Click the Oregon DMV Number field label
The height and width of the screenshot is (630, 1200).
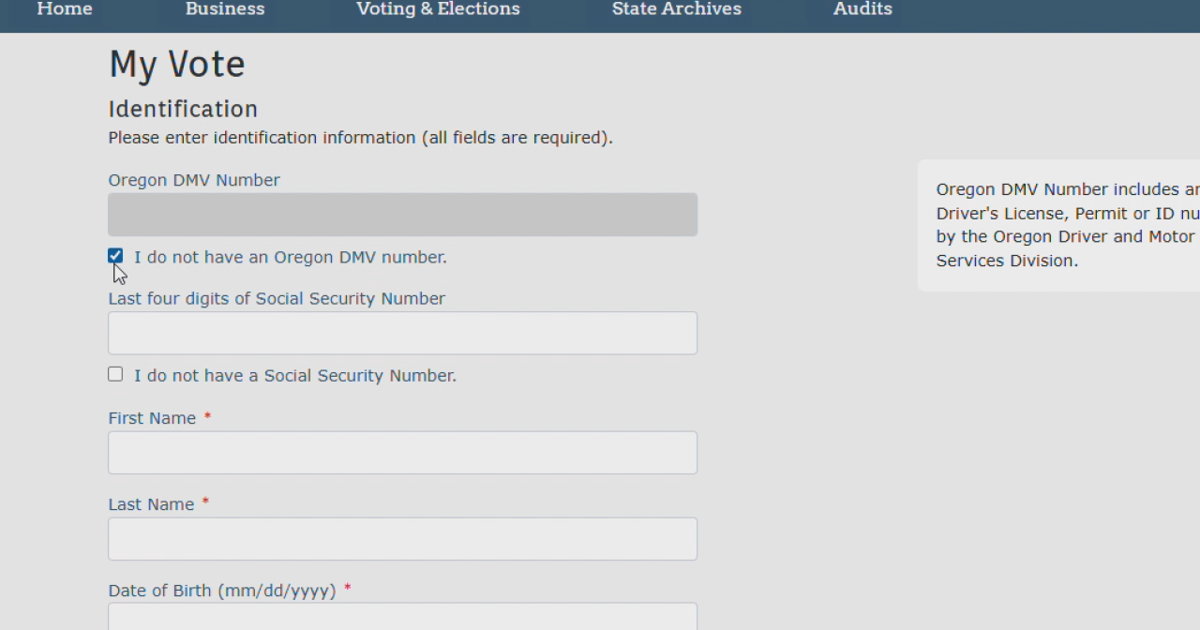coord(194,181)
